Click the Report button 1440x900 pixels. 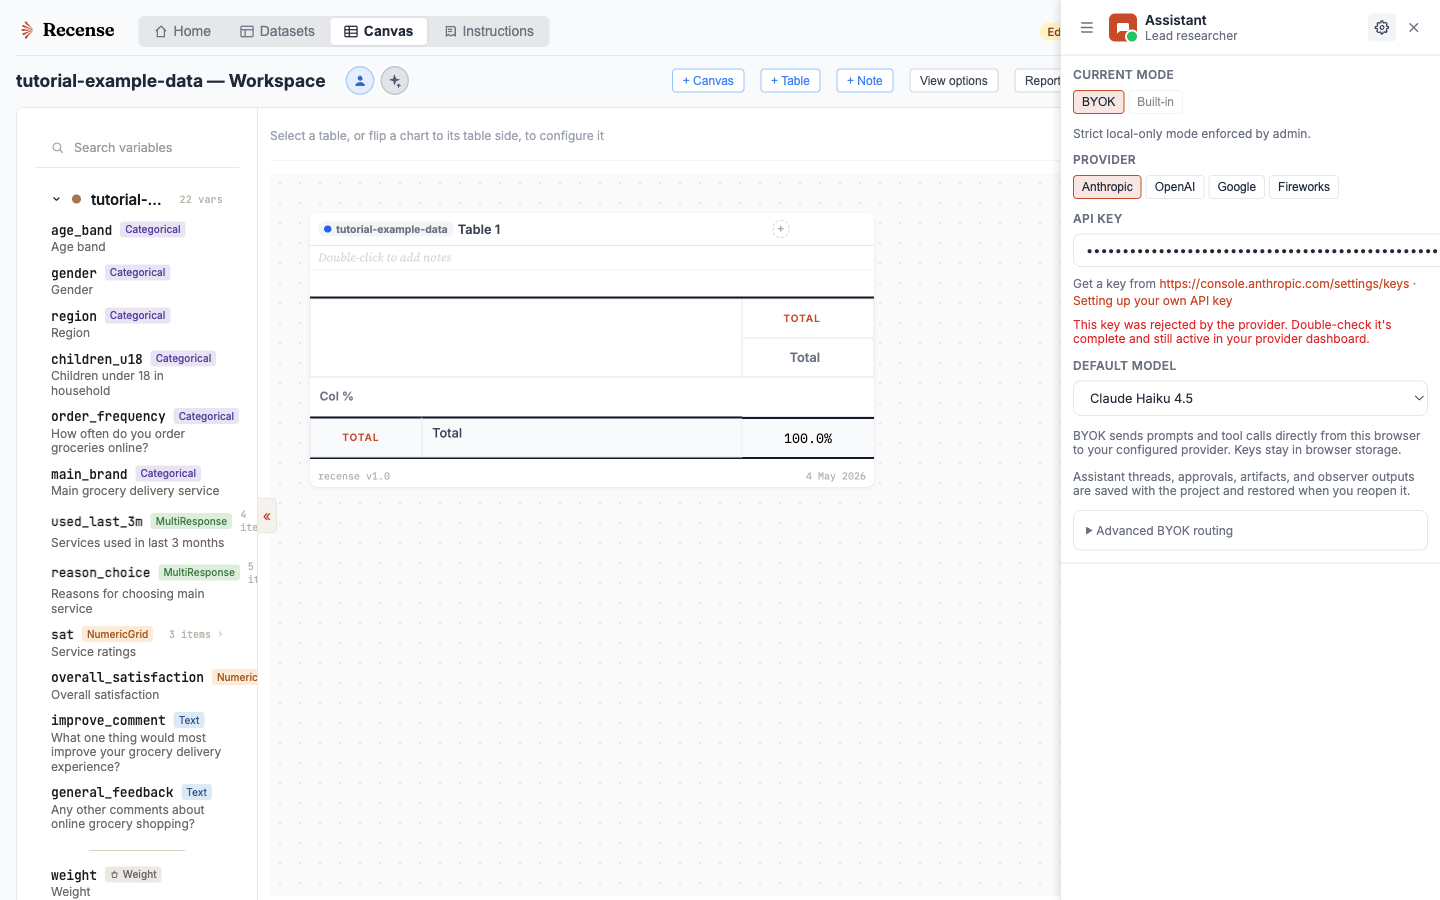coord(1038,81)
